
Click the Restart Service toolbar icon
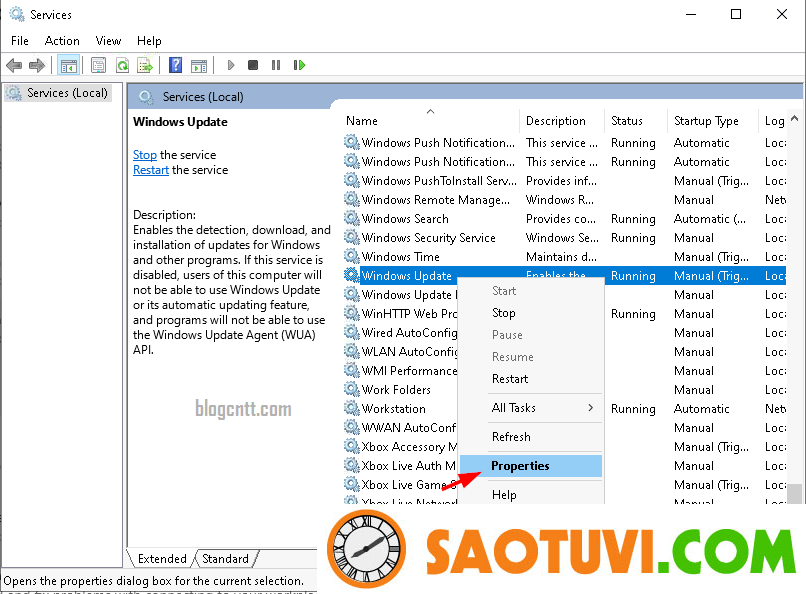[x=299, y=65]
